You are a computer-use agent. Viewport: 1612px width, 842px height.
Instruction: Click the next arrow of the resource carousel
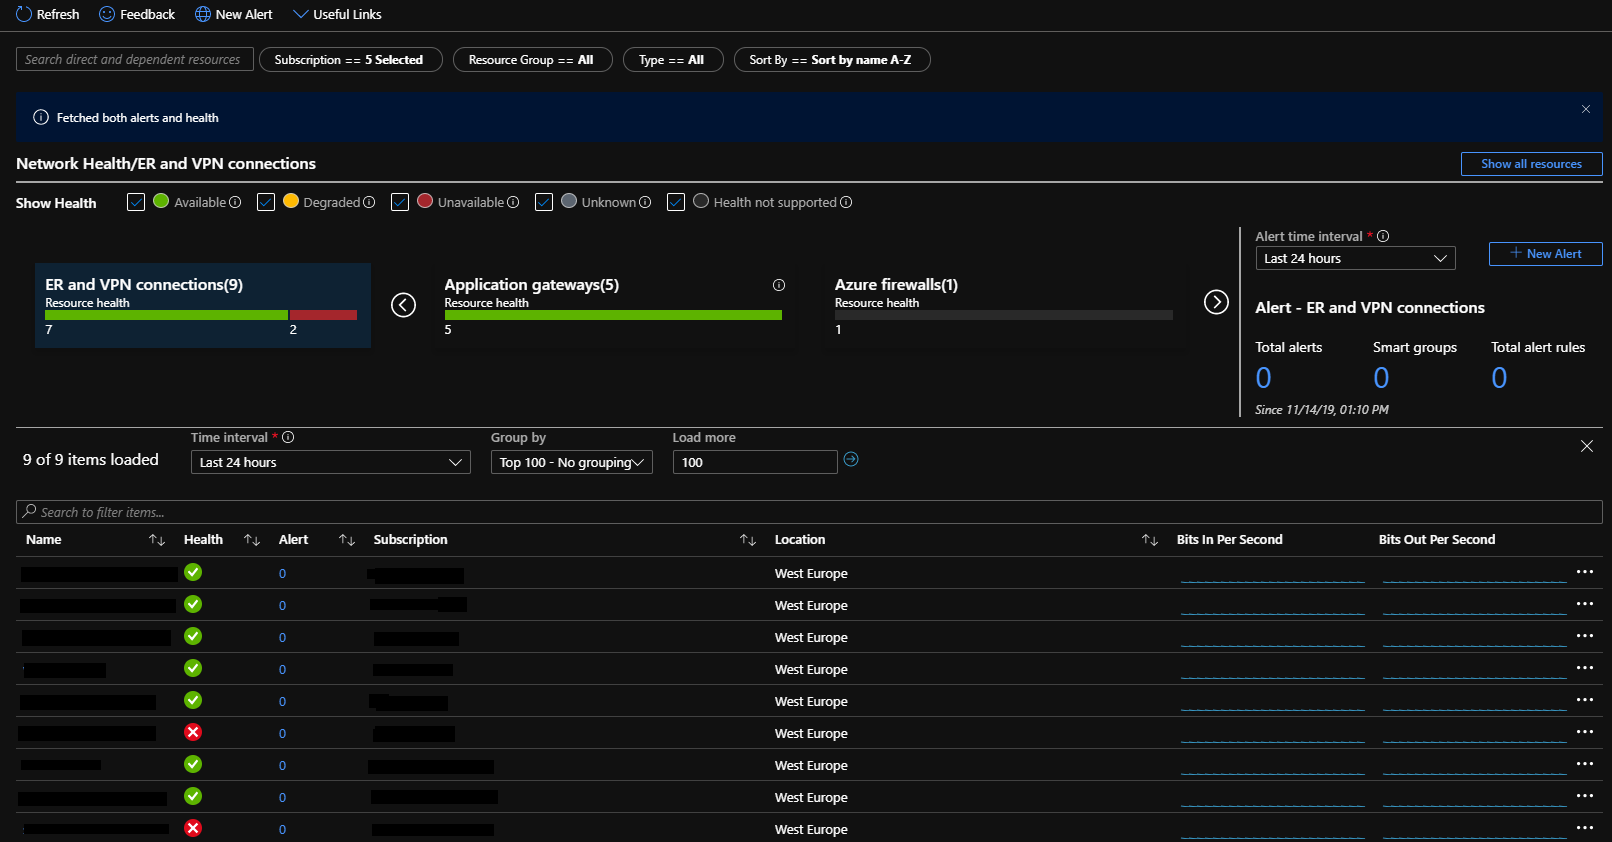coord(1216,302)
